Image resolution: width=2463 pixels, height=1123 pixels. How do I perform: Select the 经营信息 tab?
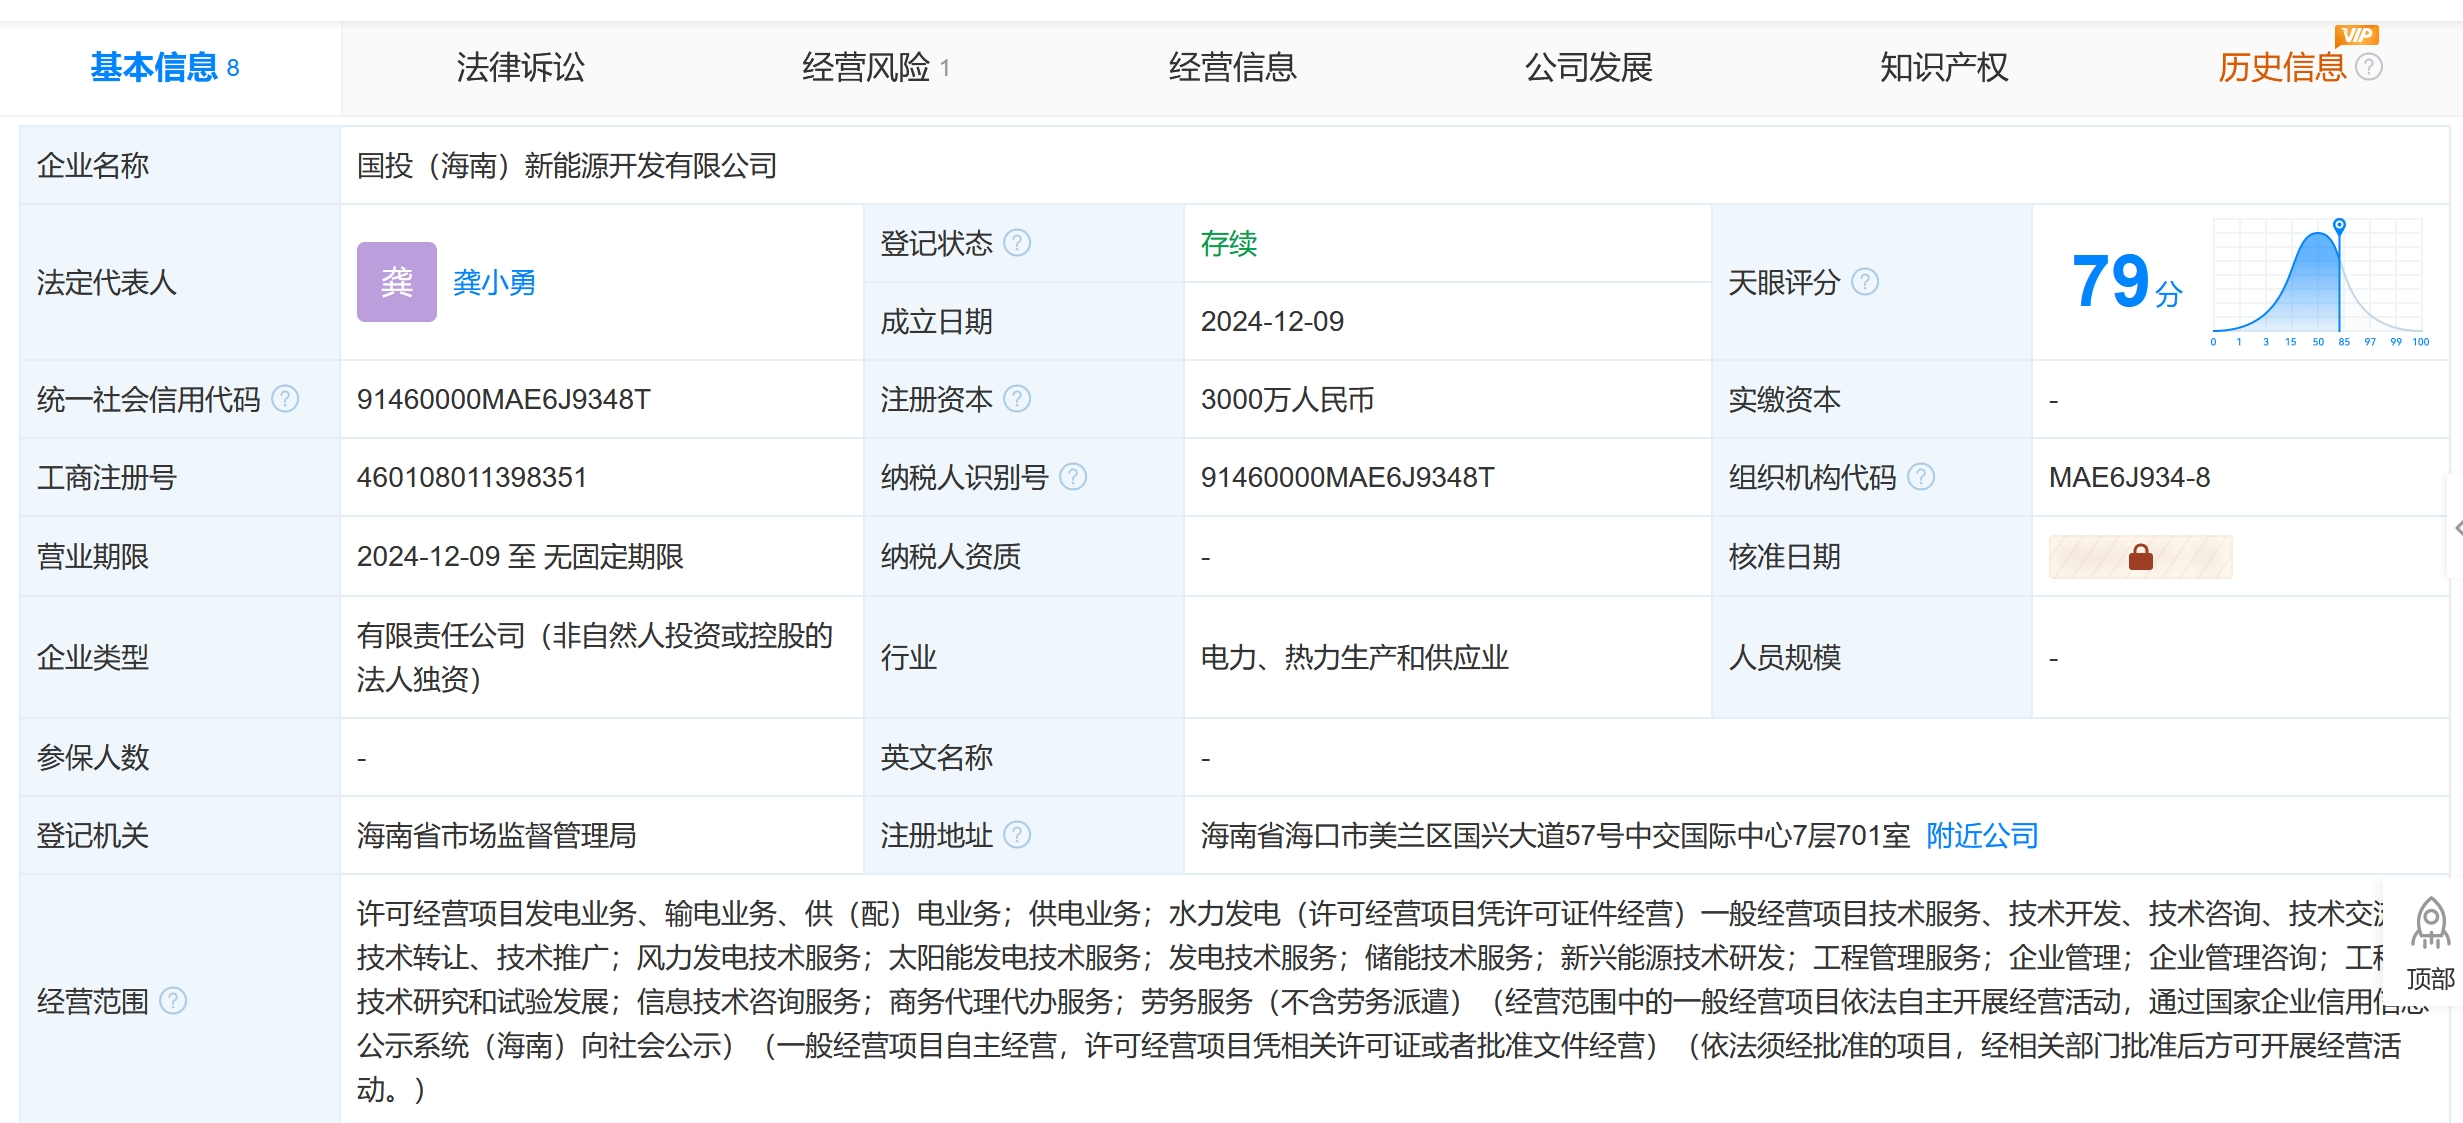(1232, 67)
